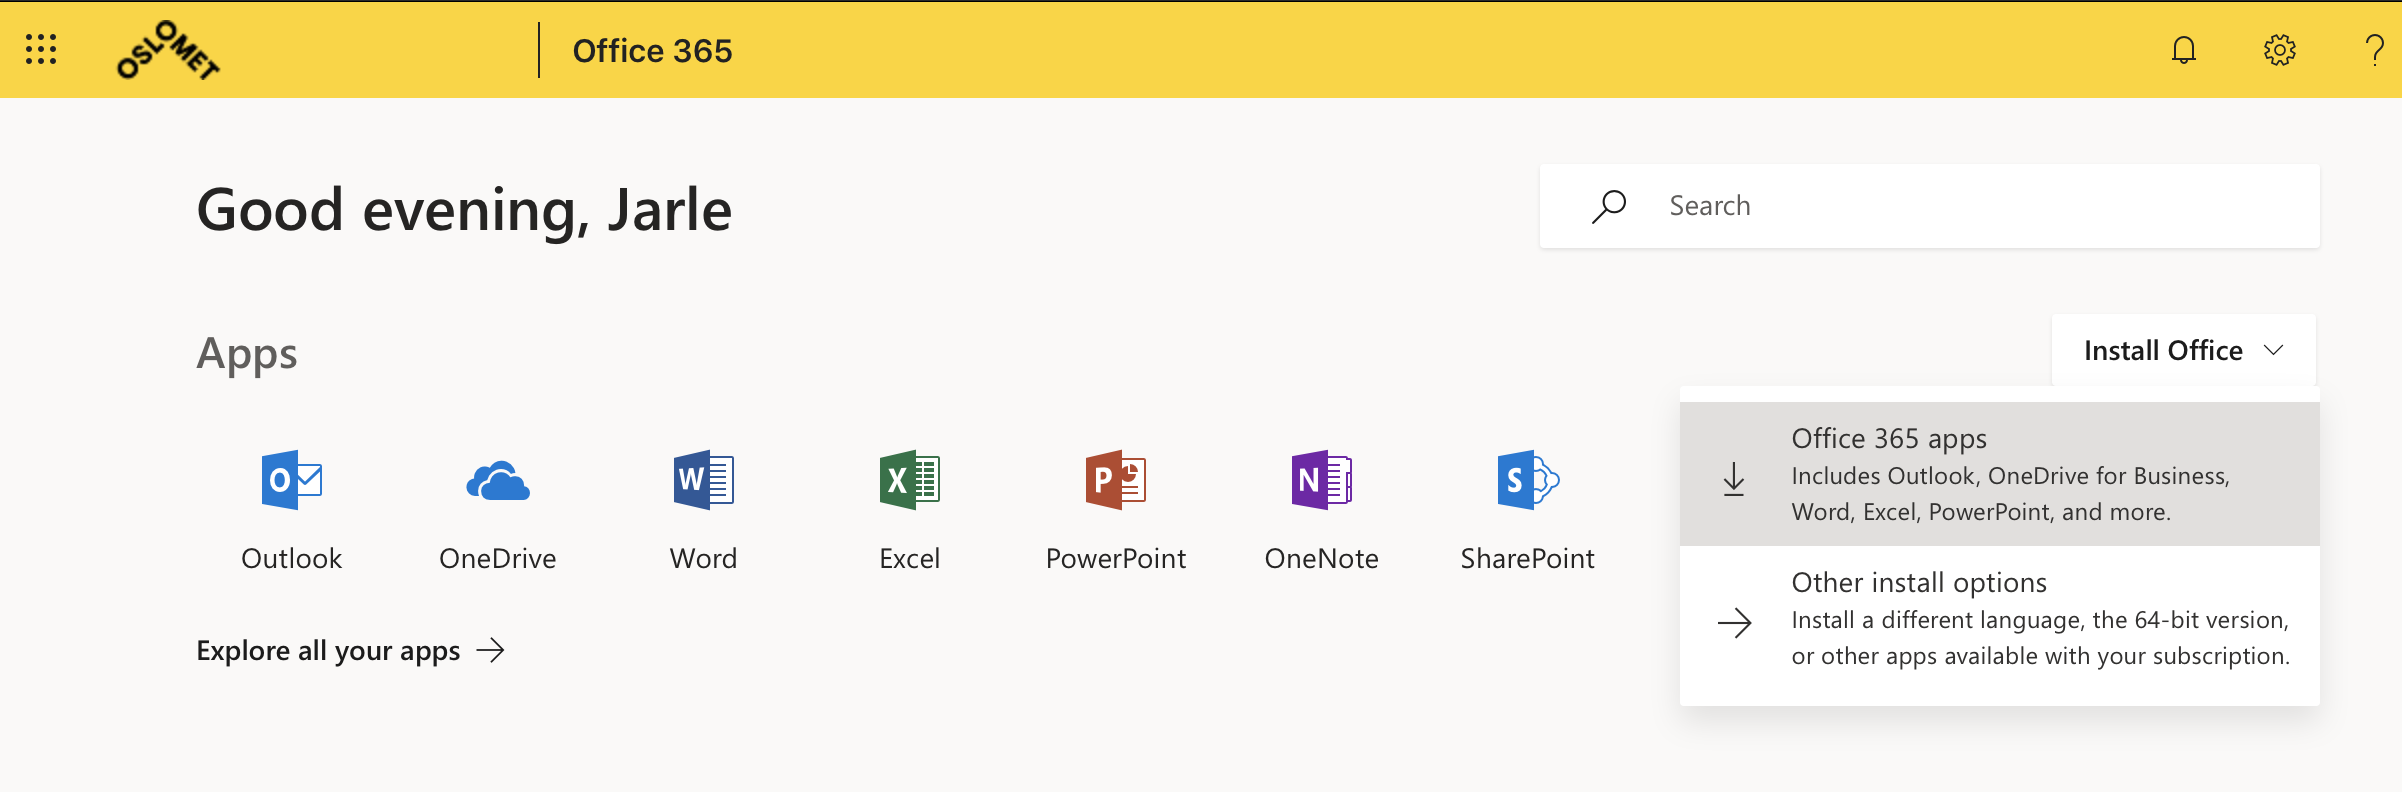
Task: Launch the Word app icon
Action: (x=704, y=480)
